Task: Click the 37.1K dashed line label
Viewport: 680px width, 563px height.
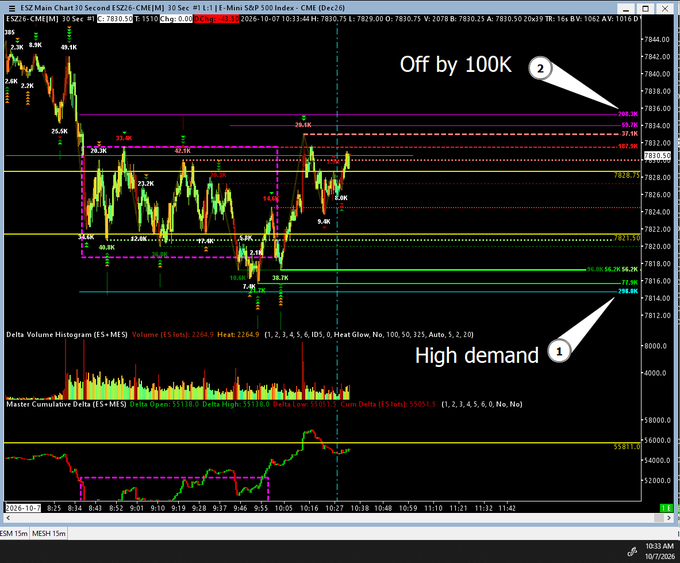Action: pyautogui.click(x=629, y=134)
